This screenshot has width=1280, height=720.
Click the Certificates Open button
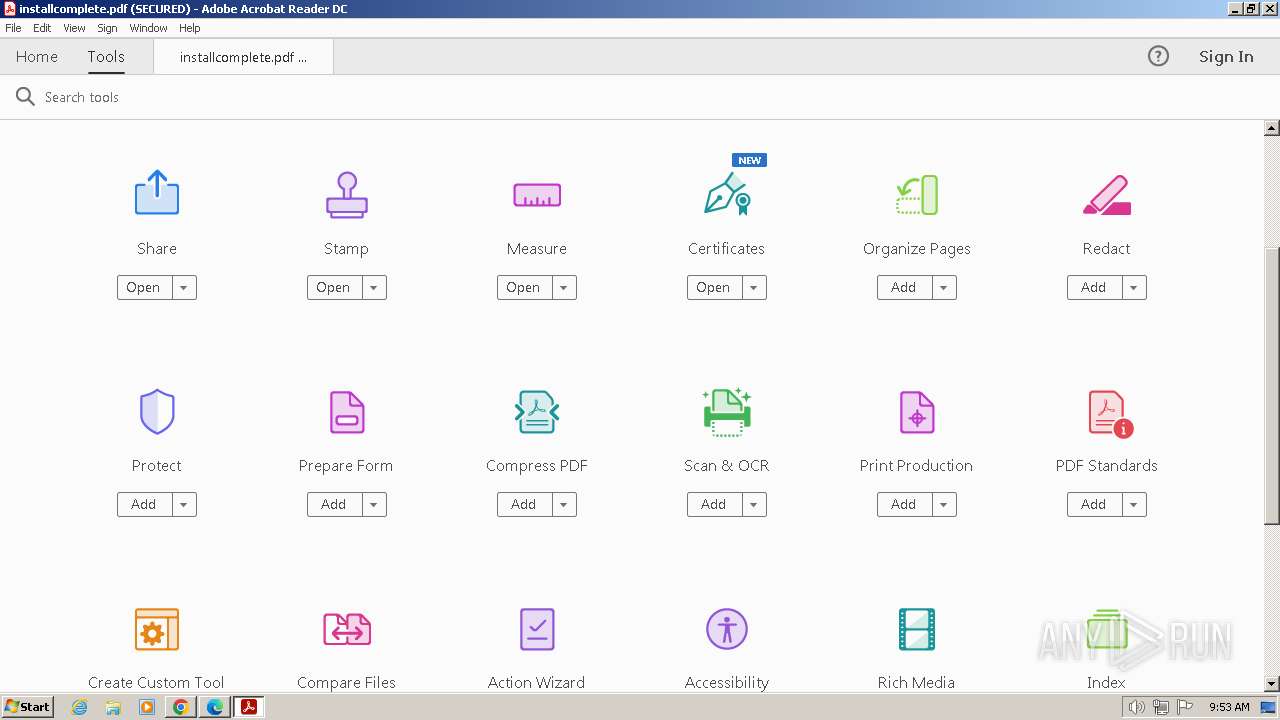(x=714, y=288)
